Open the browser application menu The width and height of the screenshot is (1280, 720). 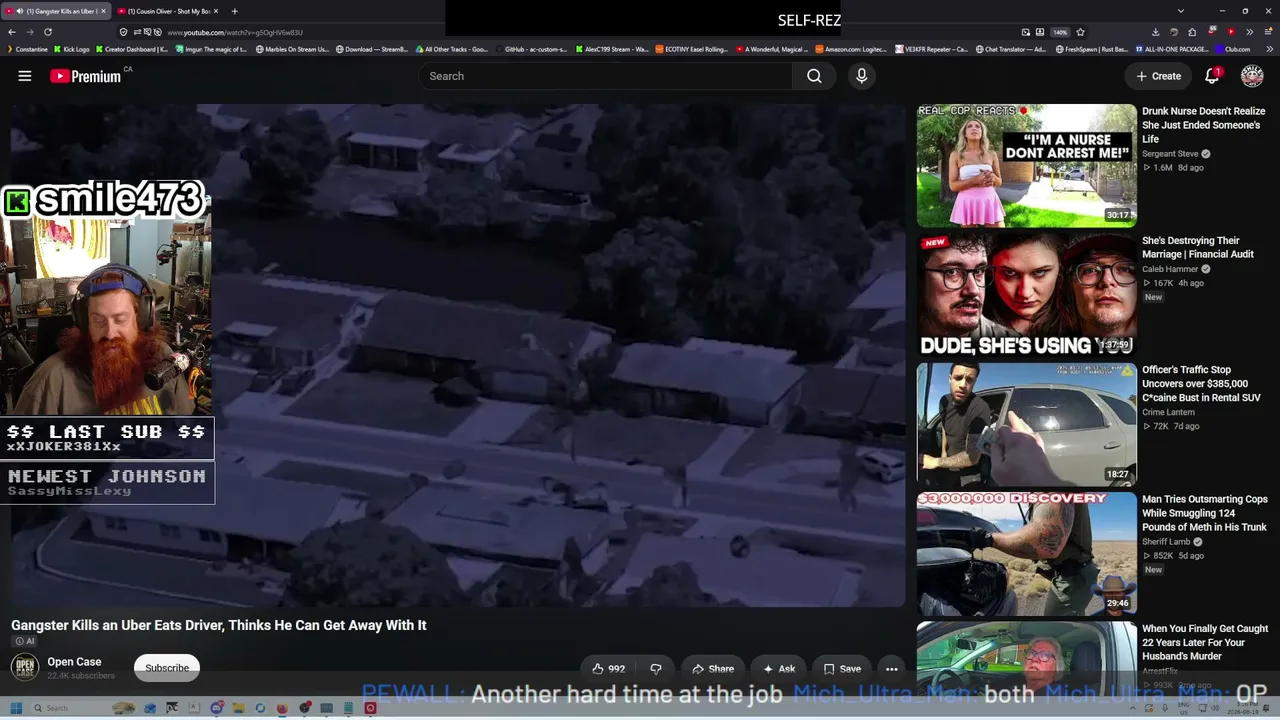point(1267,32)
